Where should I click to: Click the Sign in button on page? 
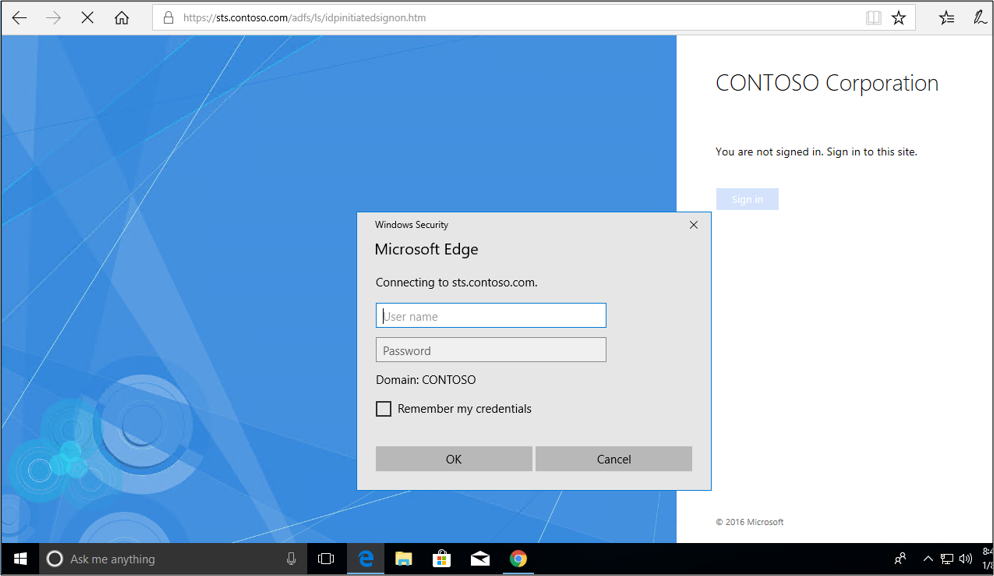(747, 199)
